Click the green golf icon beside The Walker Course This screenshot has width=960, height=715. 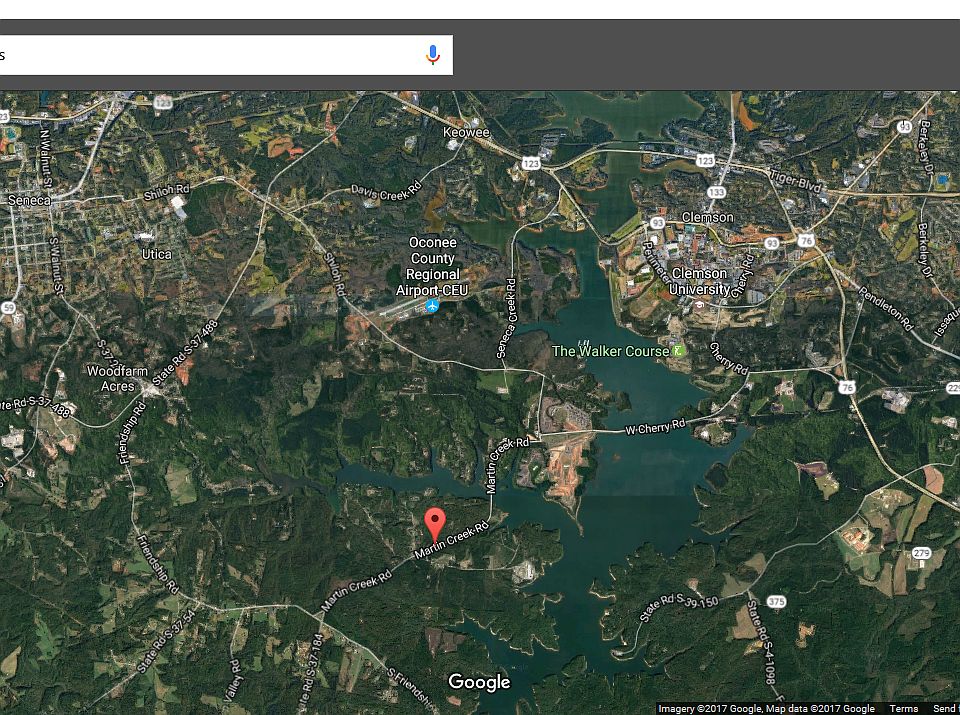[678, 351]
